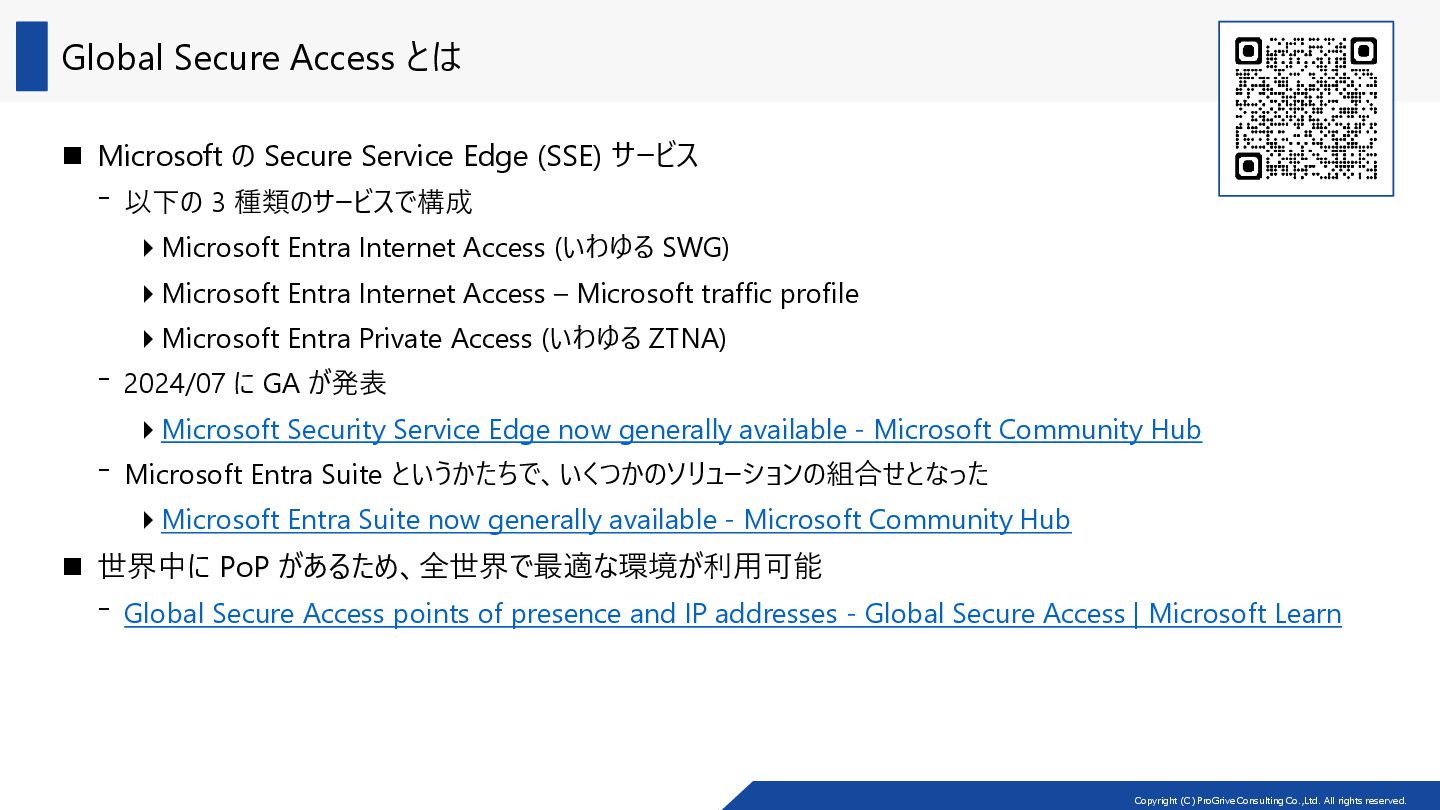
Task: Click the triangle bullet before Security Service Edge link
Action: [149, 430]
